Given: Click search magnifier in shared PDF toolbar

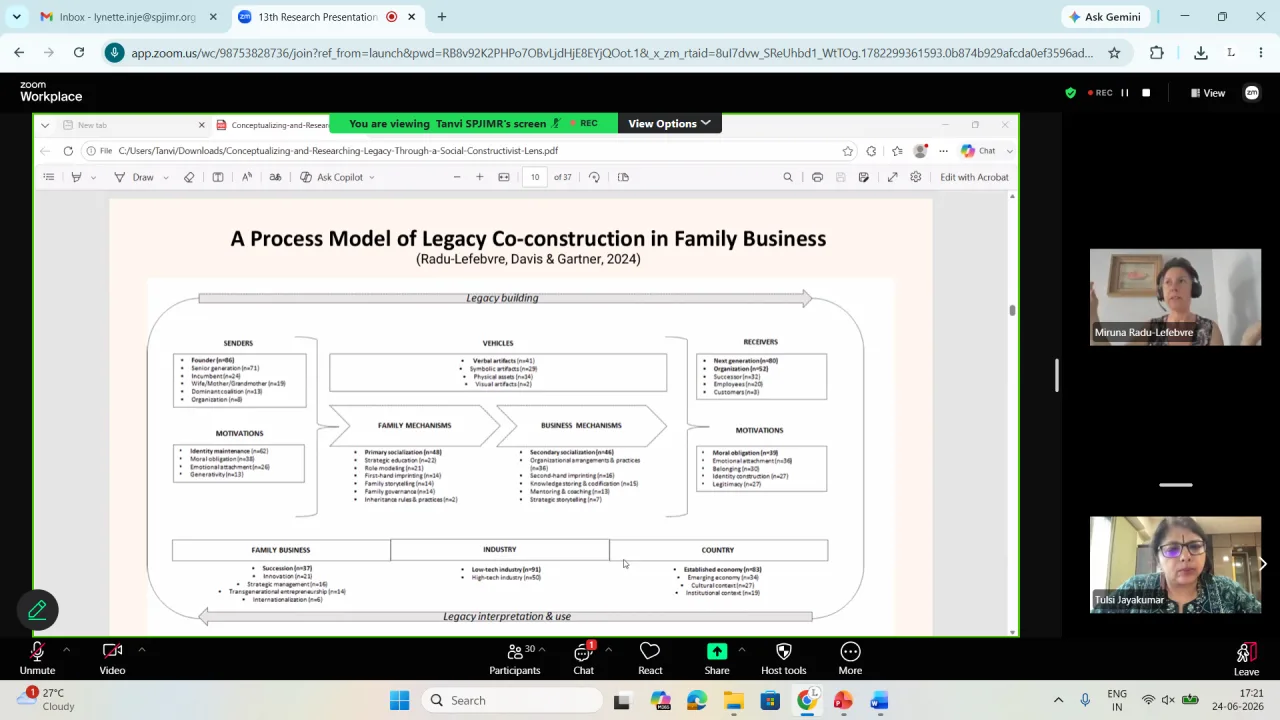Looking at the screenshot, I should tap(788, 177).
